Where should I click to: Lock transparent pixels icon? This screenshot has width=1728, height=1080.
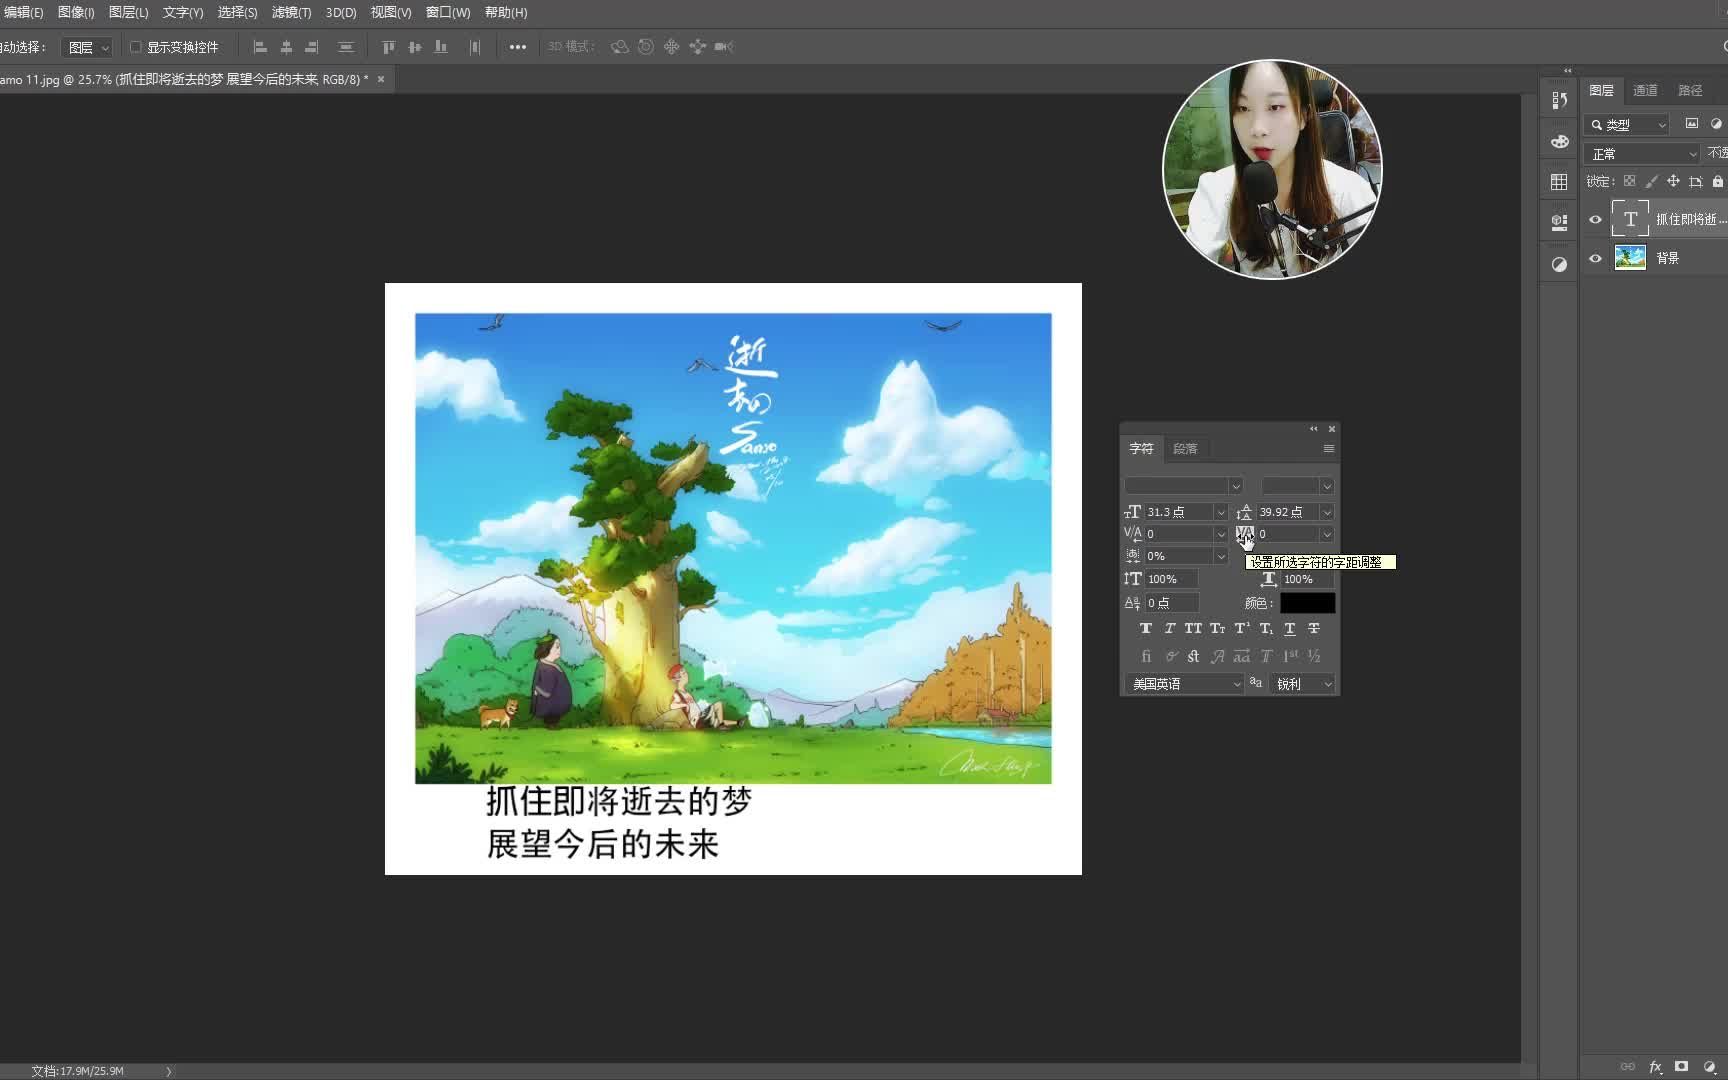tap(1629, 181)
